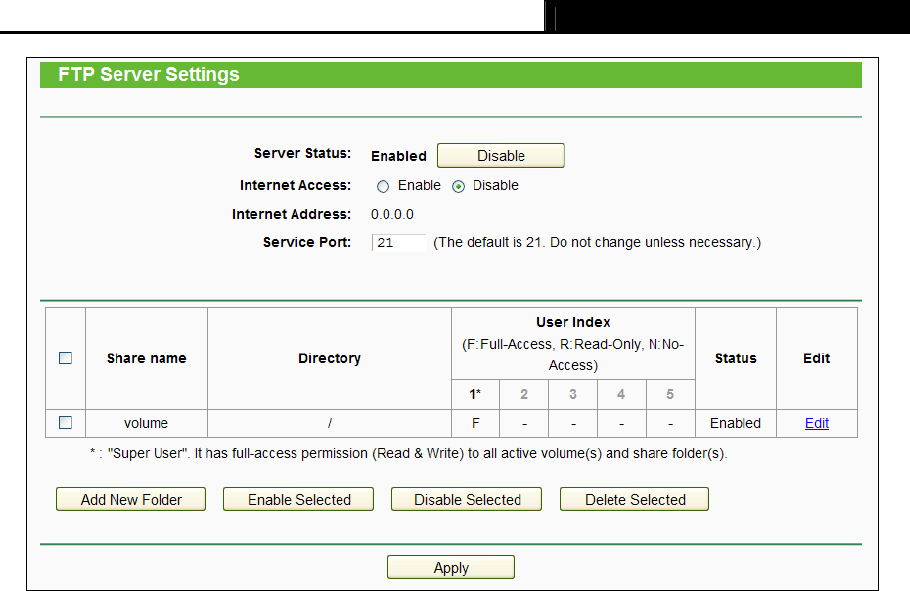Open the Edit link for volume share
The height and width of the screenshot is (591, 910).
[817, 423]
